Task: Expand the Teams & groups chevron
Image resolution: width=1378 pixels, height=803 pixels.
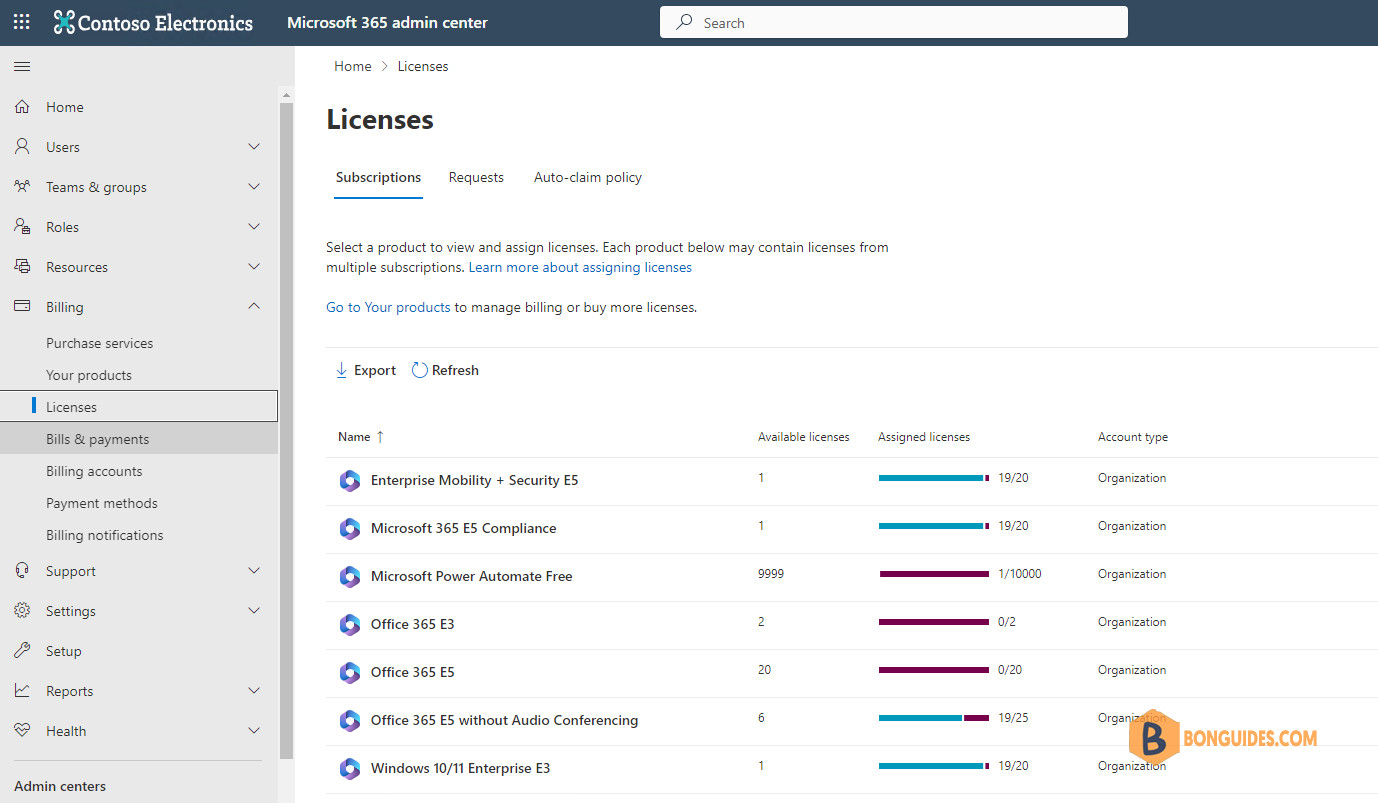Action: coord(254,187)
